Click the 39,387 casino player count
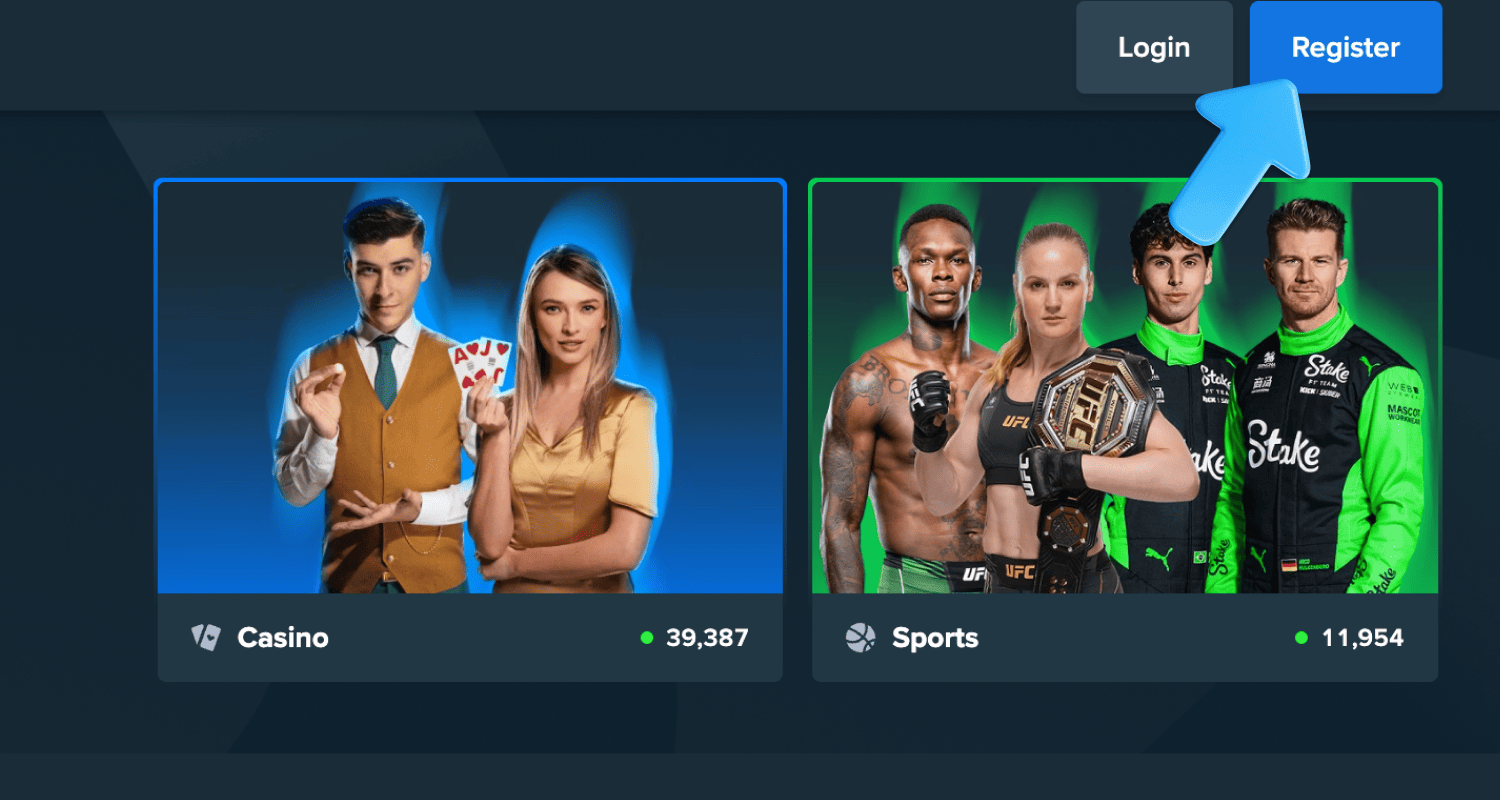Image resolution: width=1500 pixels, height=800 pixels. 707,638
